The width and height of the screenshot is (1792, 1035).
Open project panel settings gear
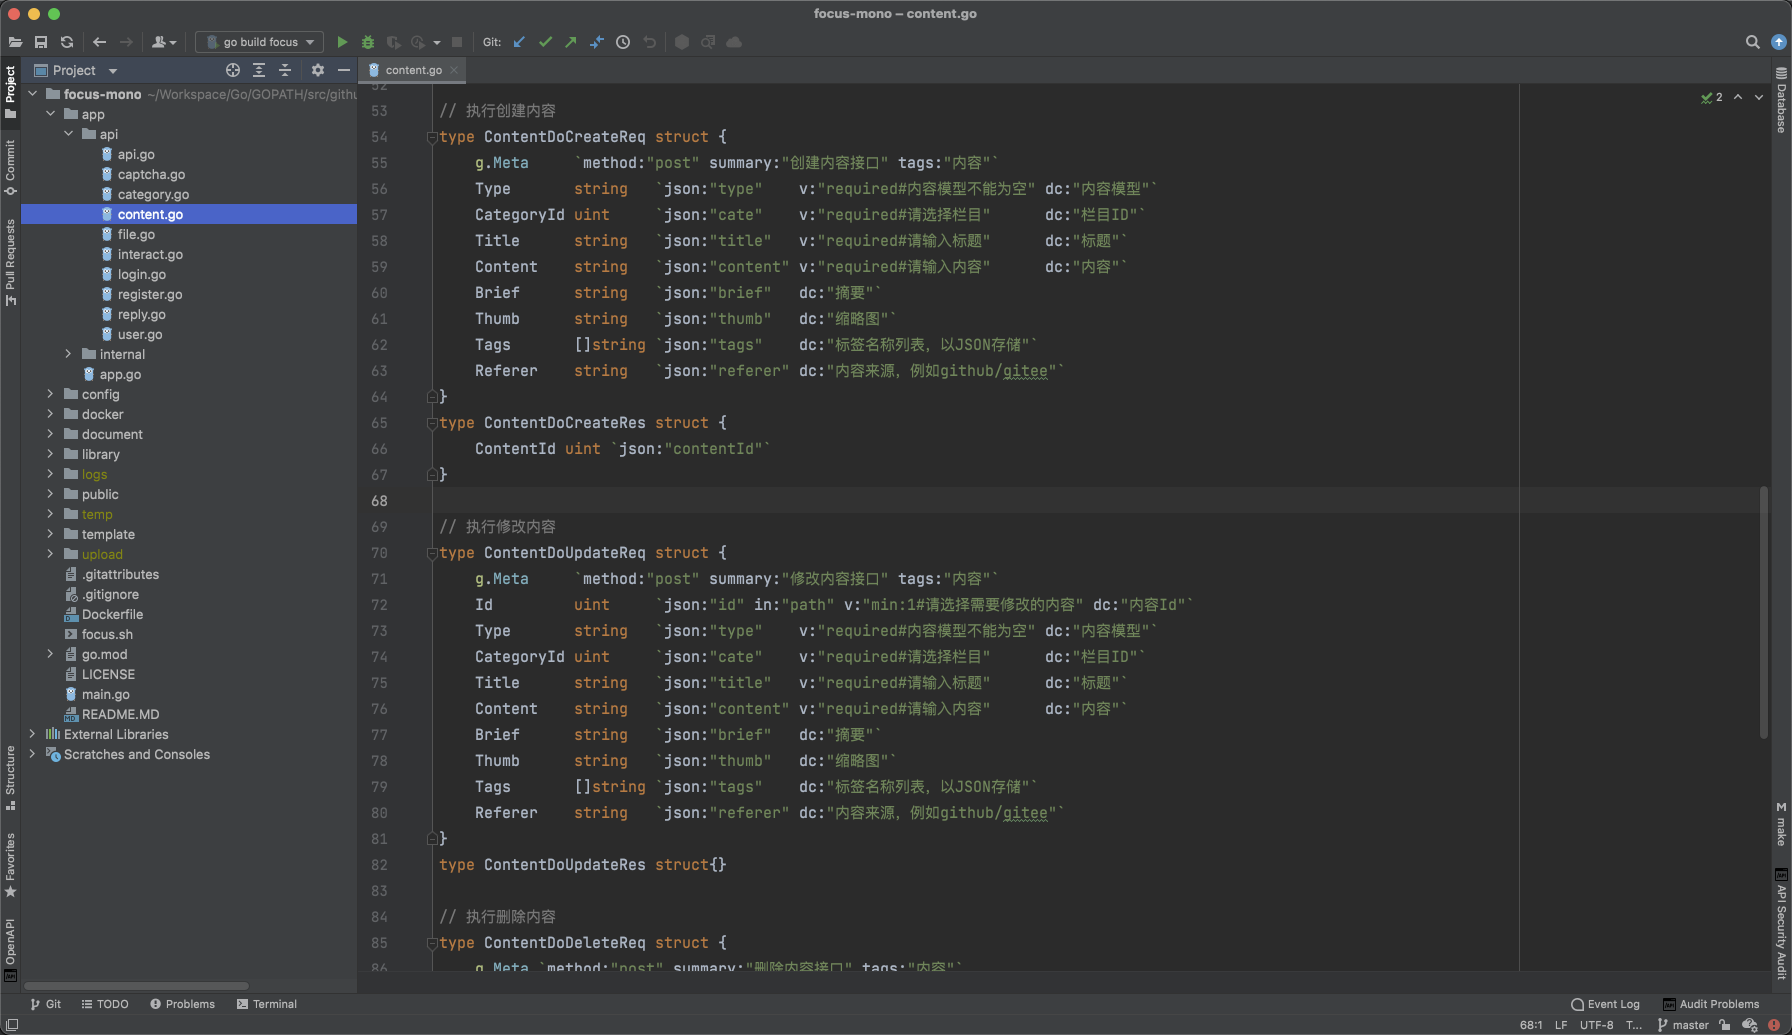(x=318, y=70)
